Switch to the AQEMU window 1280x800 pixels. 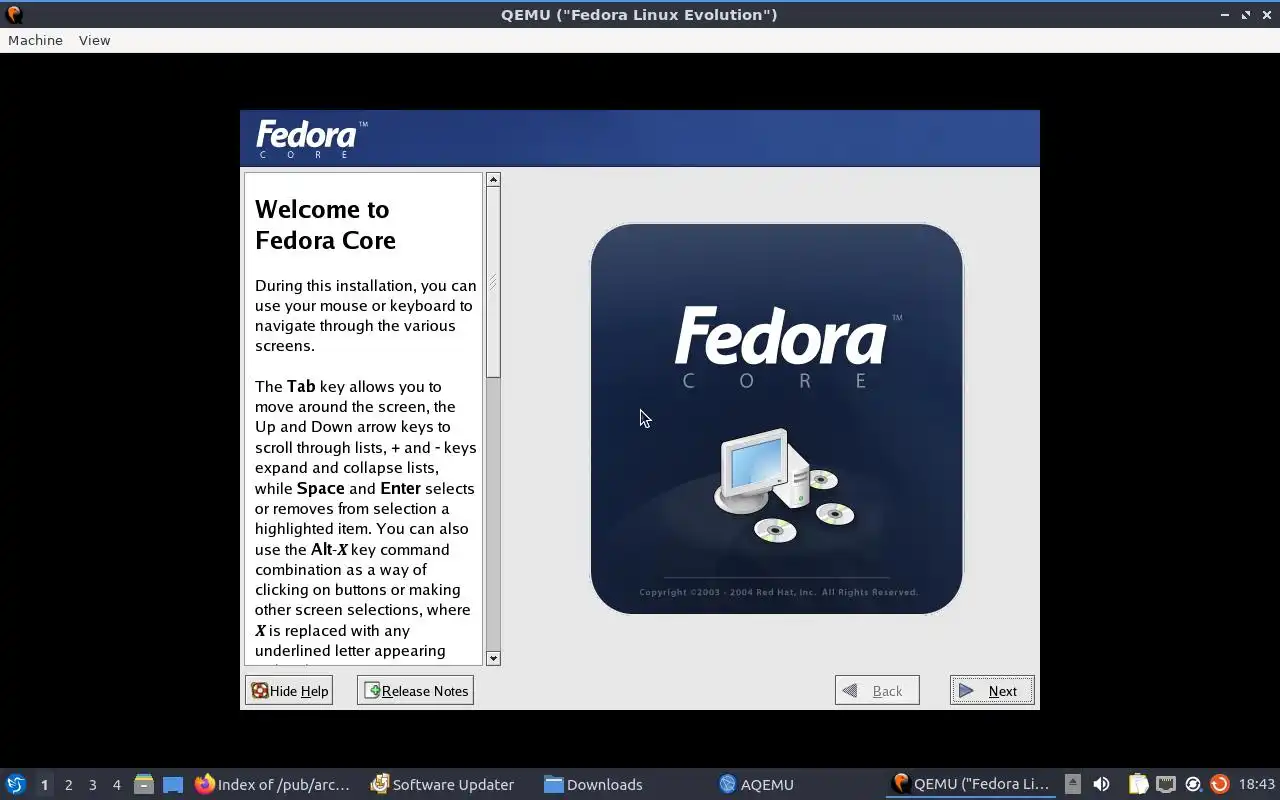pos(756,785)
